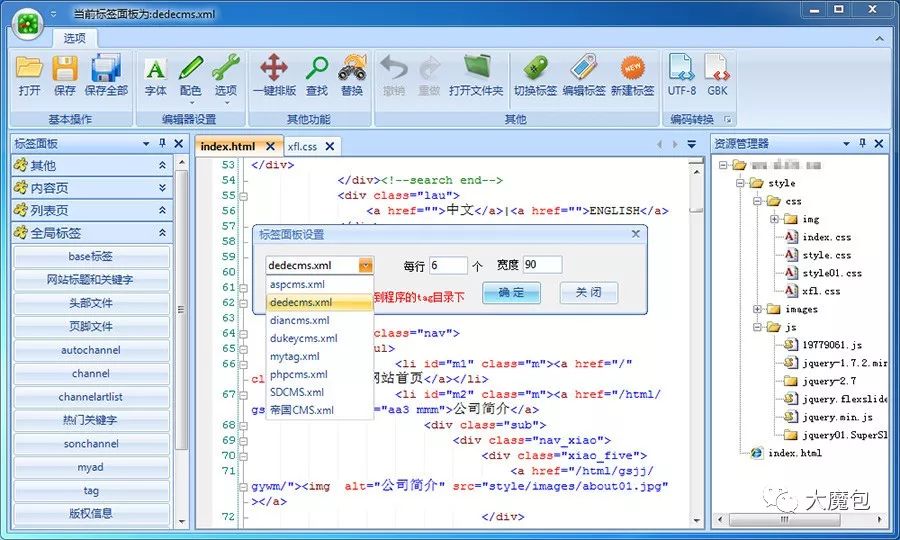Collapse the style folder in tree

coord(741,183)
